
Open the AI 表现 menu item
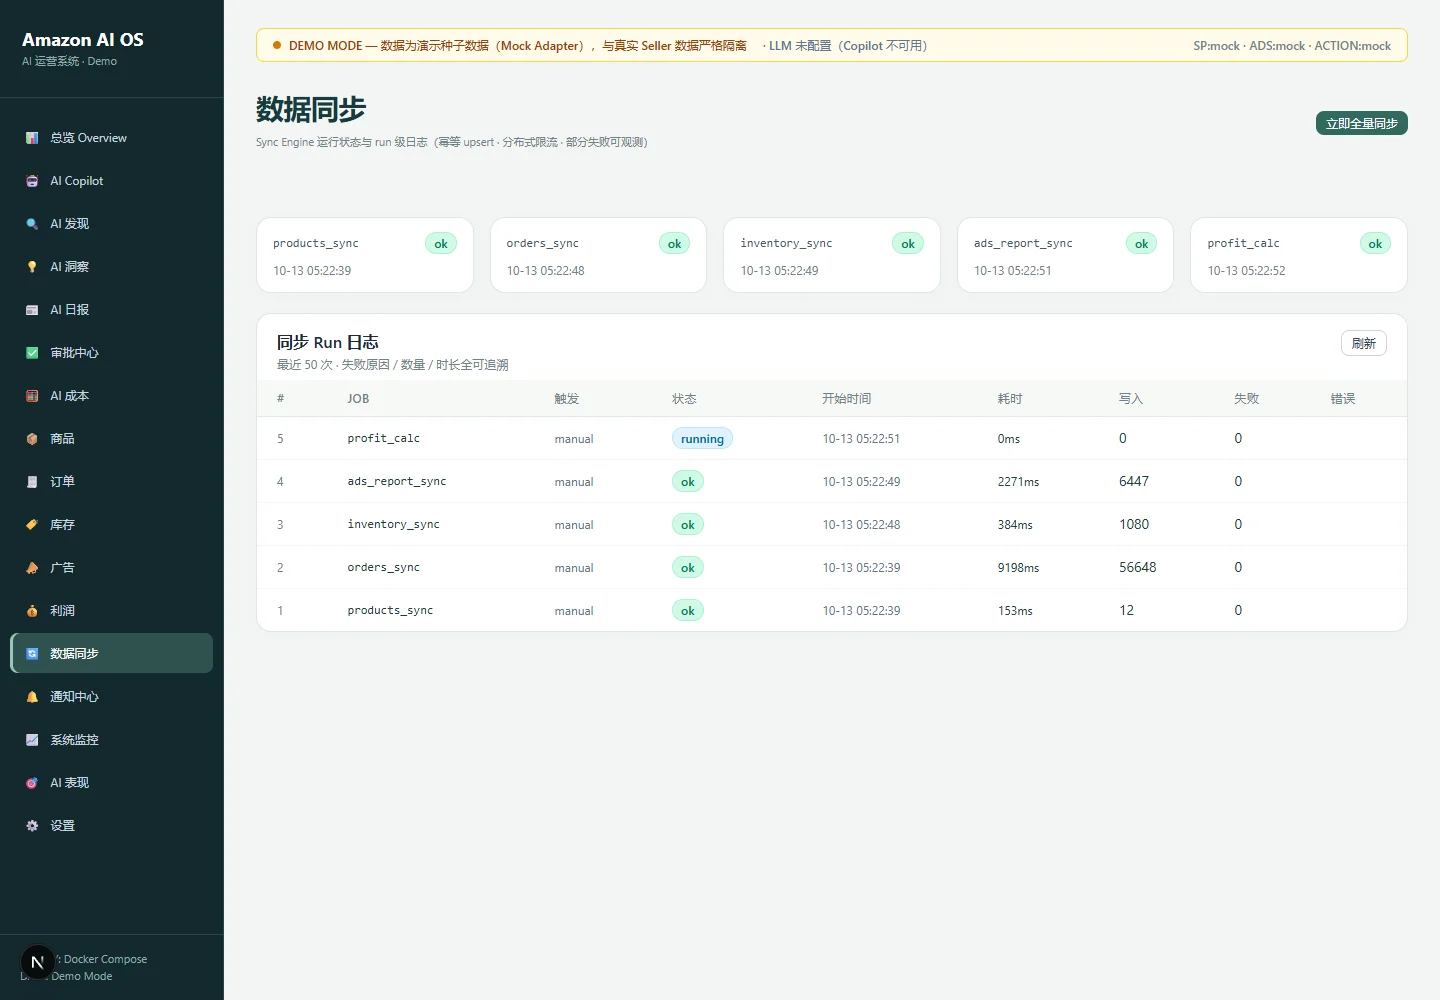(x=112, y=783)
